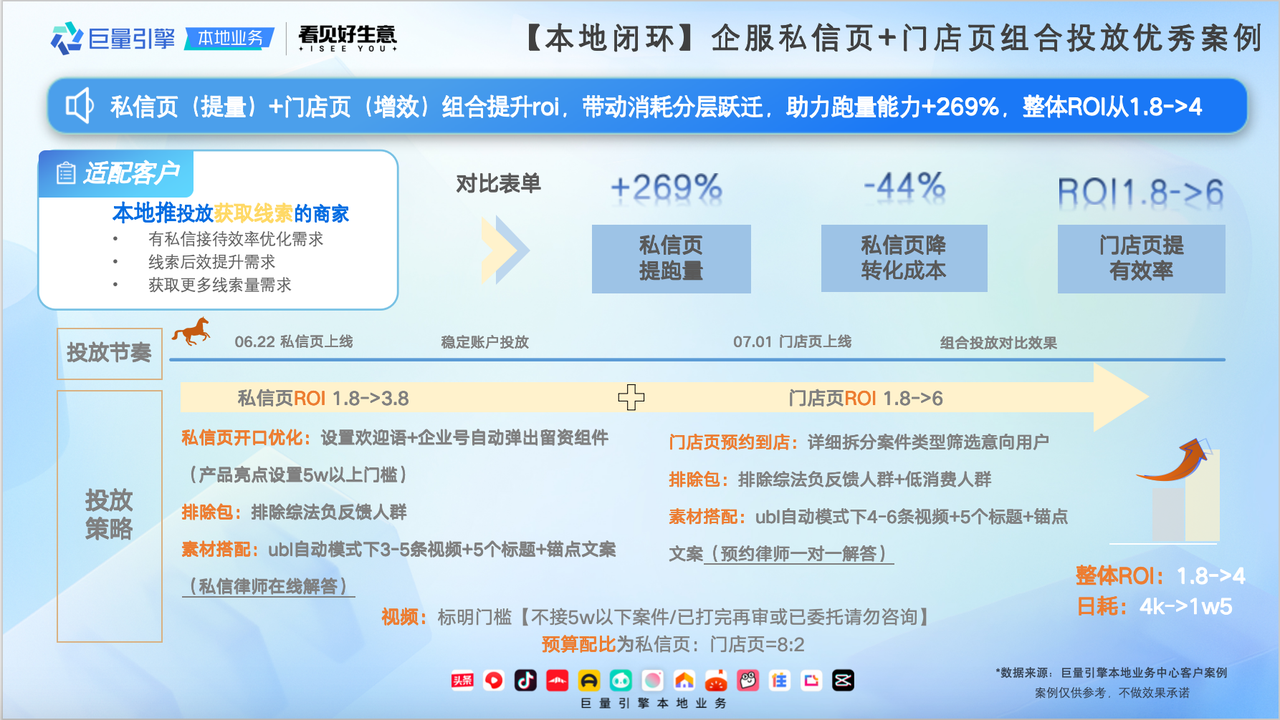Screen dimensions: 1280x720
Task: Click the orange house app icon
Action: pos(684,680)
